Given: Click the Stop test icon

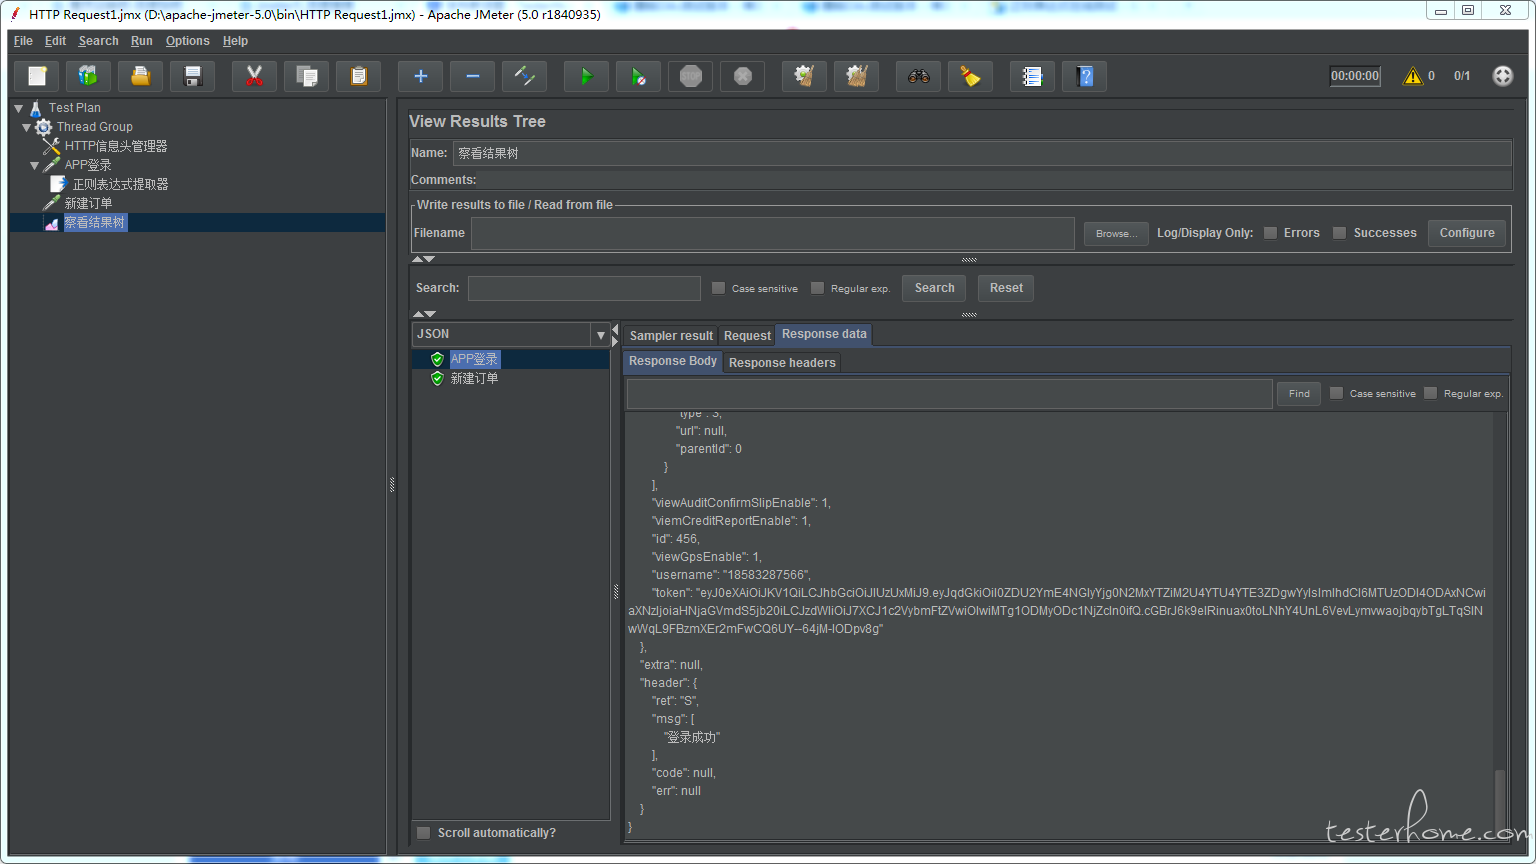Looking at the screenshot, I should 690,76.
